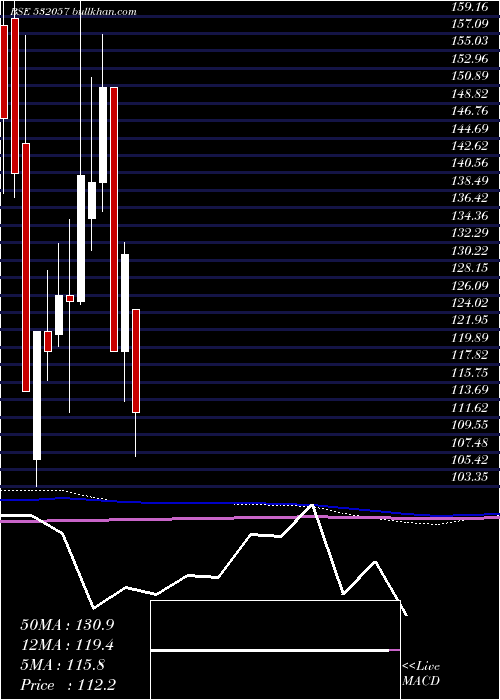
Task: Click the <<Live MACD label
Action: (421, 674)
